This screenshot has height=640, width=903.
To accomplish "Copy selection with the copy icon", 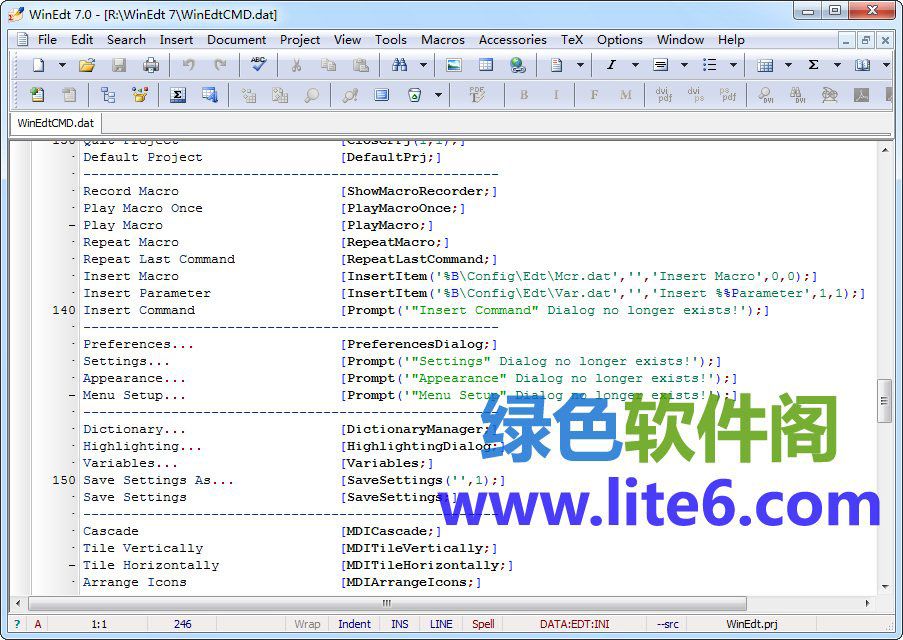I will click(328, 65).
